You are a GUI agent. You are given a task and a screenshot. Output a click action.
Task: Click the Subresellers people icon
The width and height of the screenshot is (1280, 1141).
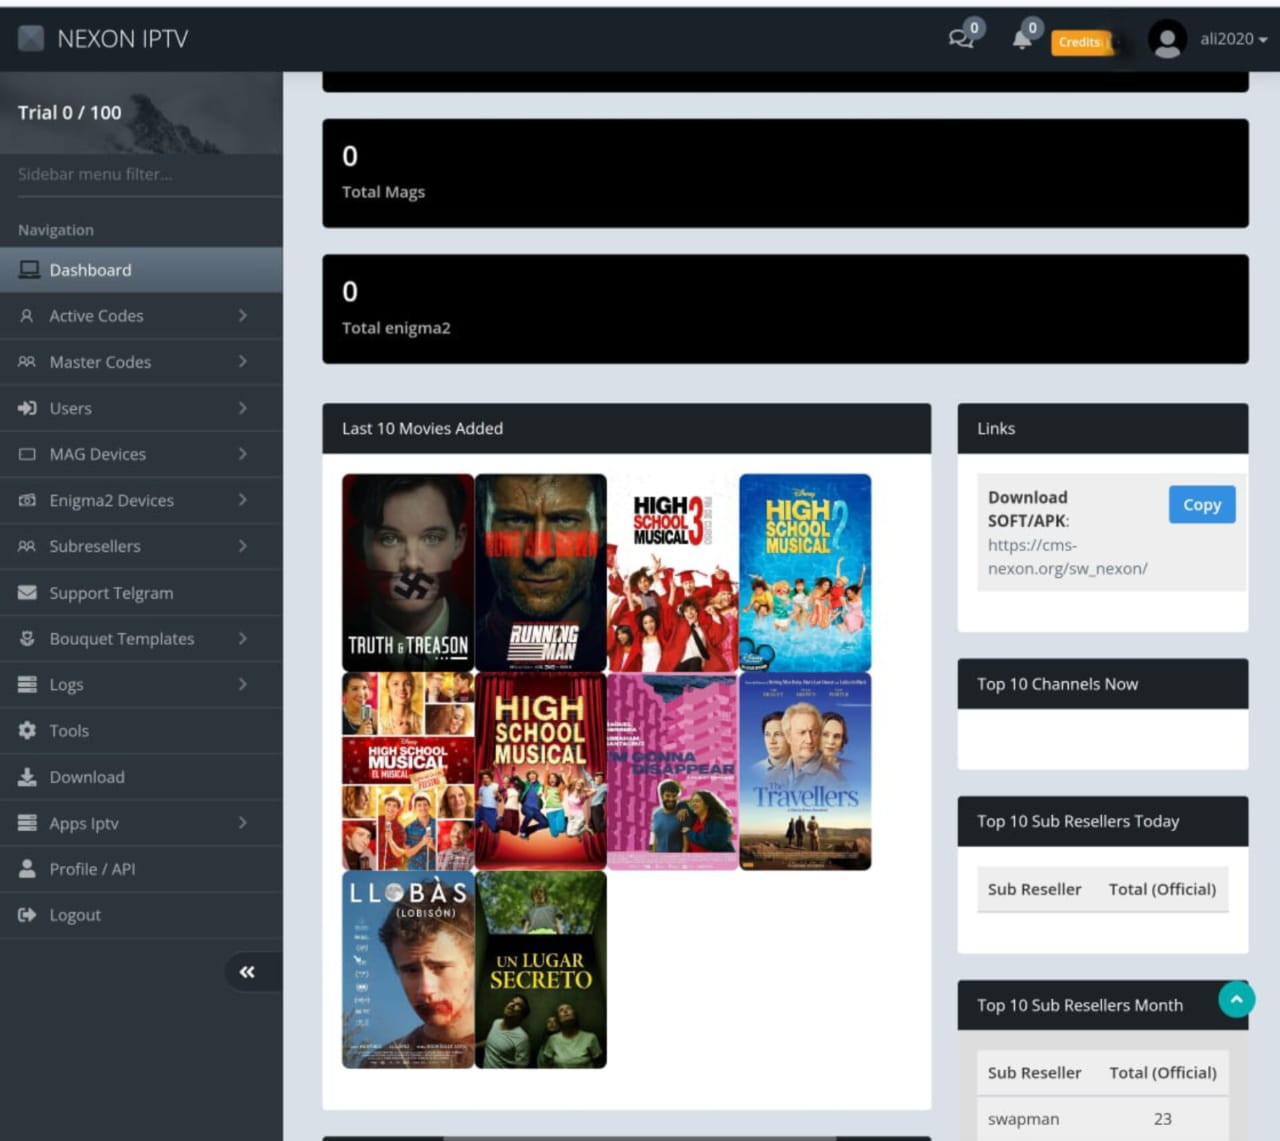pos(27,546)
